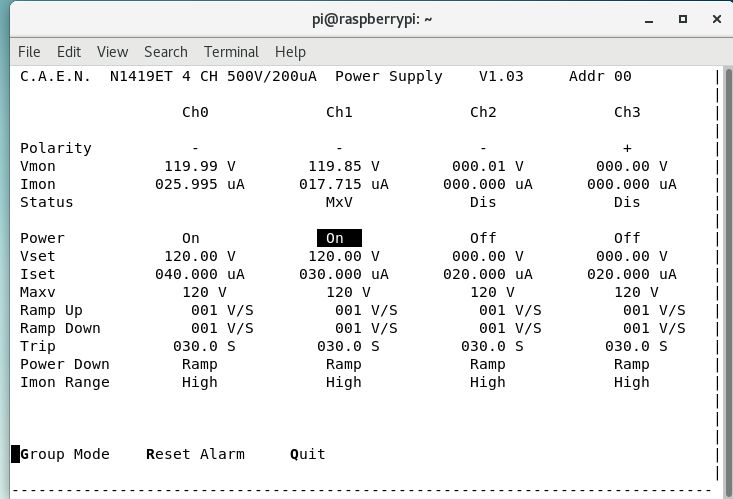Click the Polarity row label

[56, 148]
